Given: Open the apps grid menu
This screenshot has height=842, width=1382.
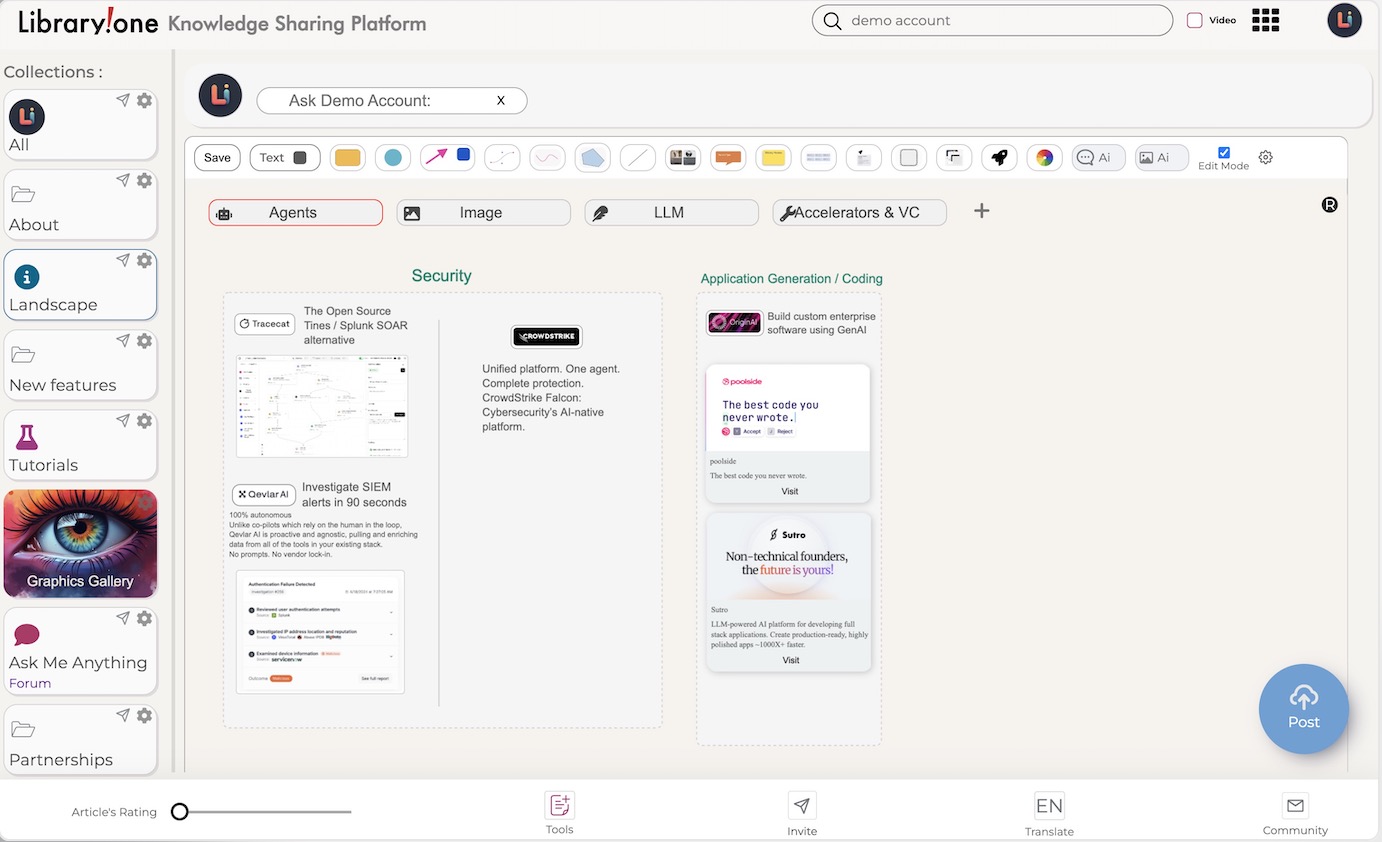Looking at the screenshot, I should [x=1266, y=20].
